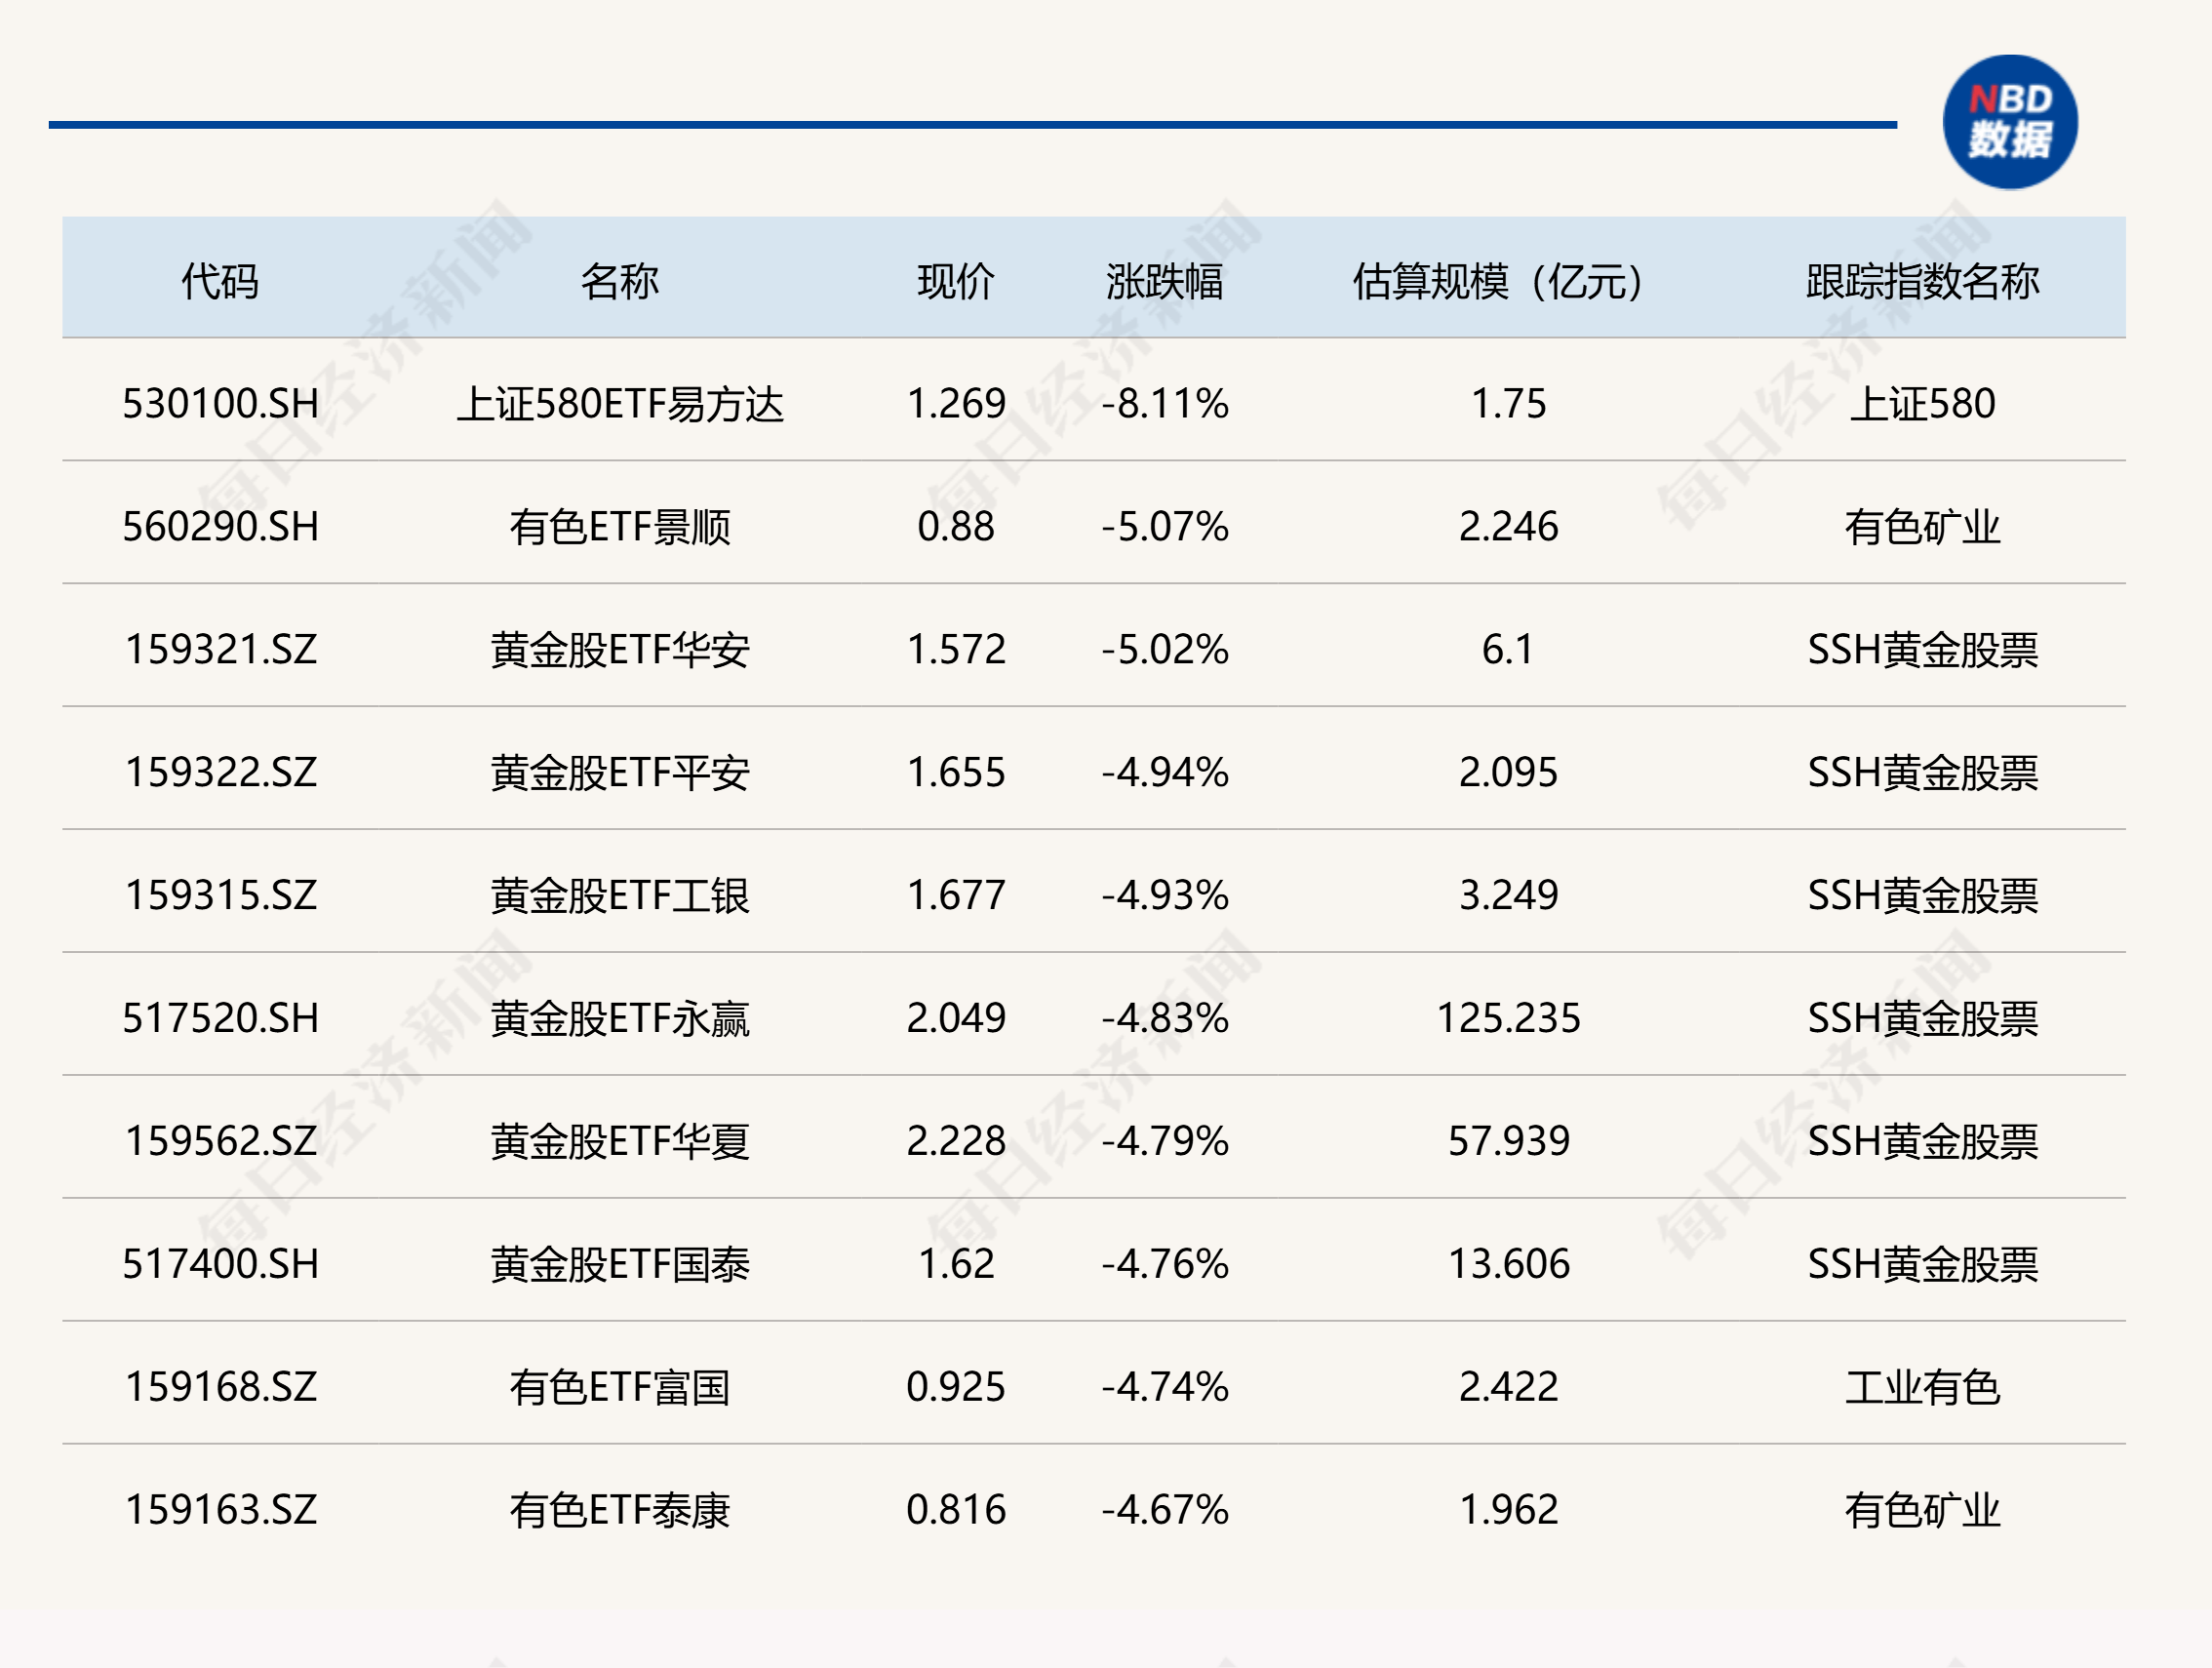
Task: Click the estimated scale 3.249
Action: pyautogui.click(x=1508, y=896)
